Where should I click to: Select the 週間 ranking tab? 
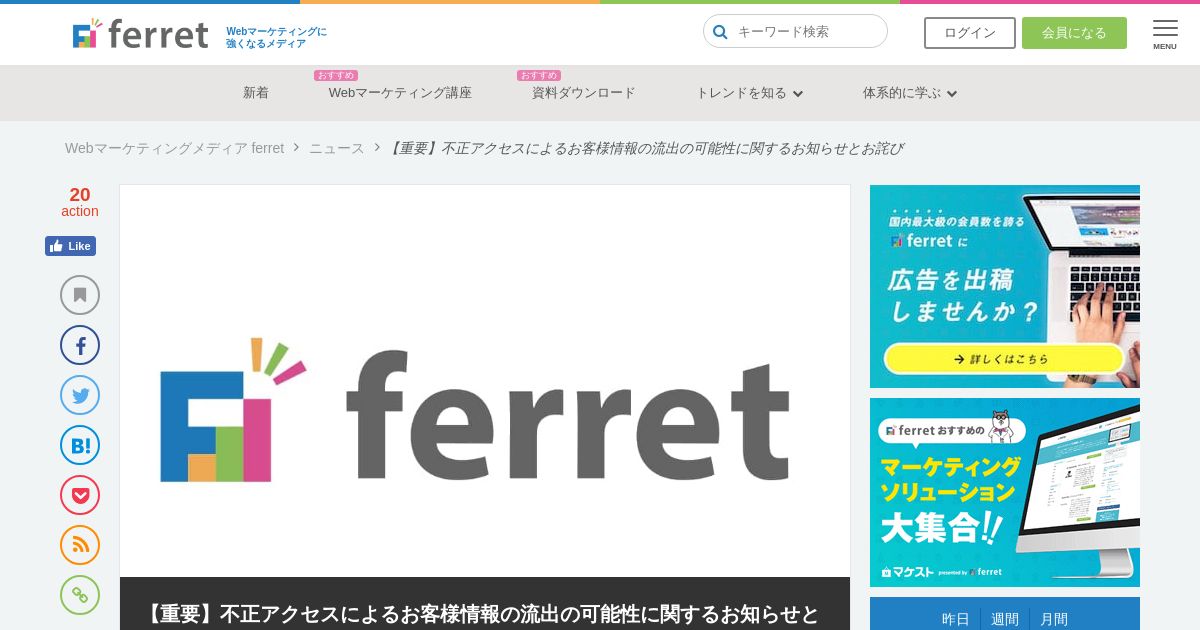coord(1005,619)
